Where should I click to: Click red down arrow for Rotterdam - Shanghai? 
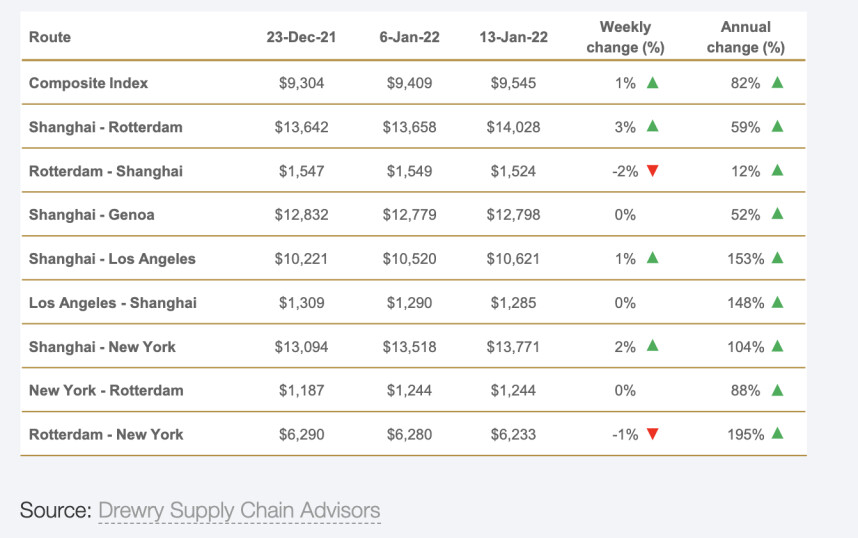pos(652,171)
